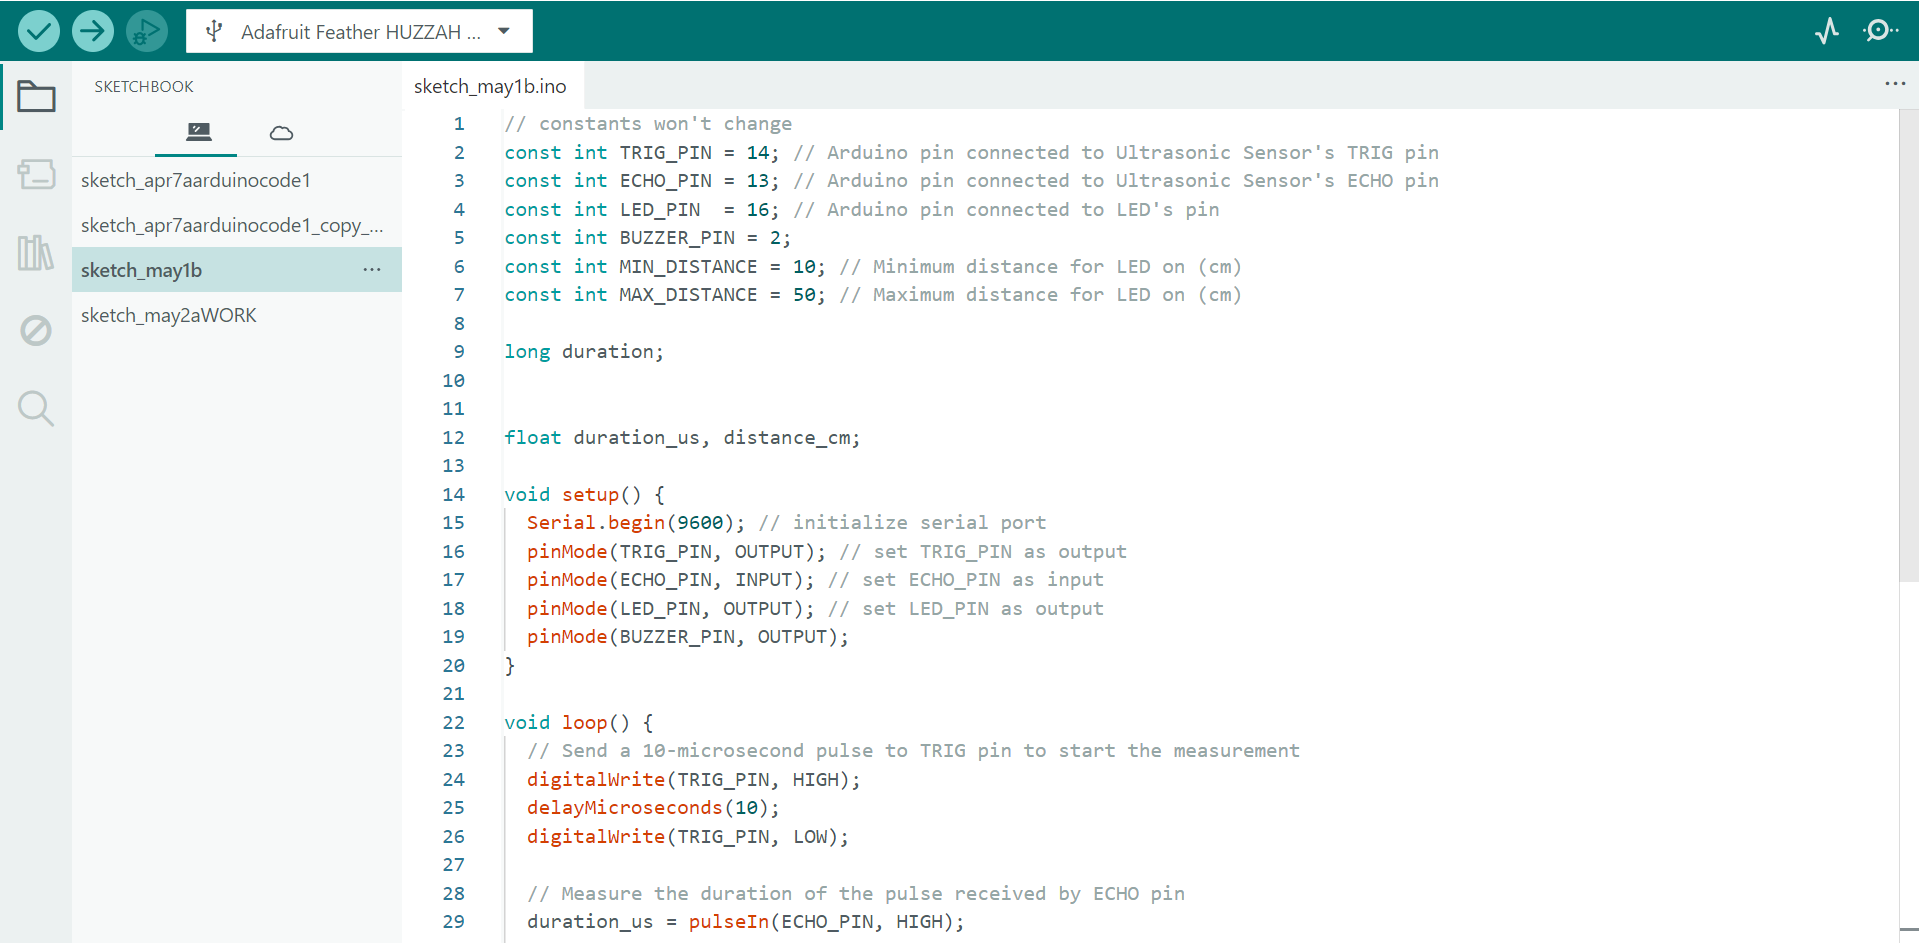Open sketch_apr7aarduinocode1 from the sketchbook
This screenshot has height=943, width=1919.
pyautogui.click(x=196, y=180)
